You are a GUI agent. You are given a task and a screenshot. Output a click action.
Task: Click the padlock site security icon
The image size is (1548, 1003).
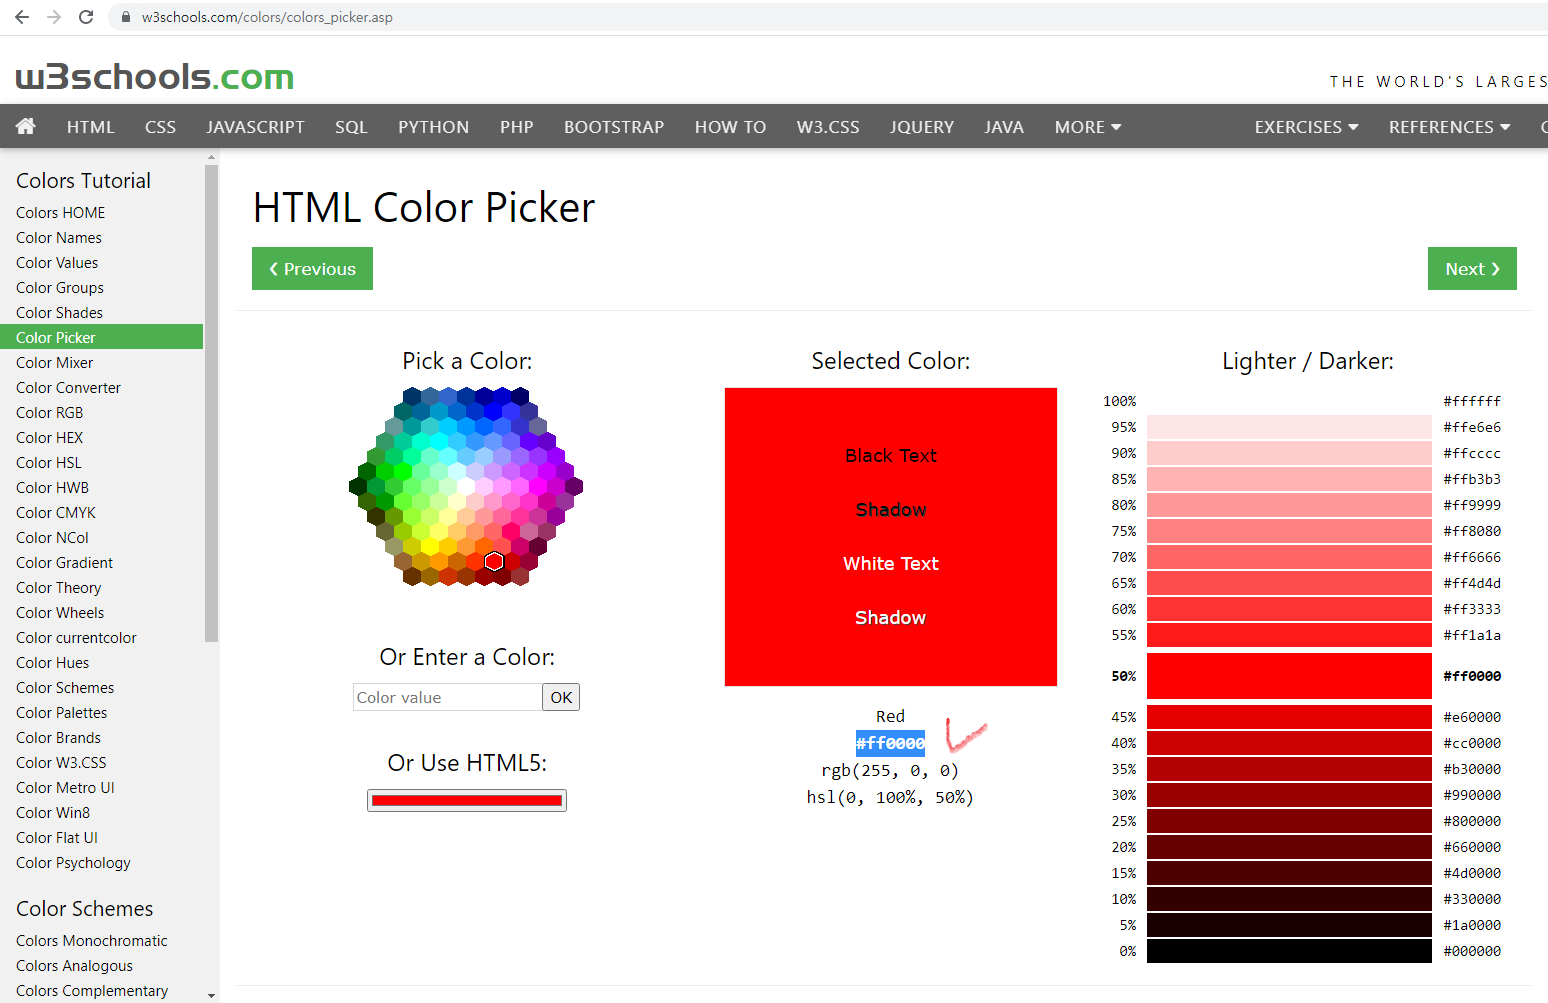pos(126,17)
